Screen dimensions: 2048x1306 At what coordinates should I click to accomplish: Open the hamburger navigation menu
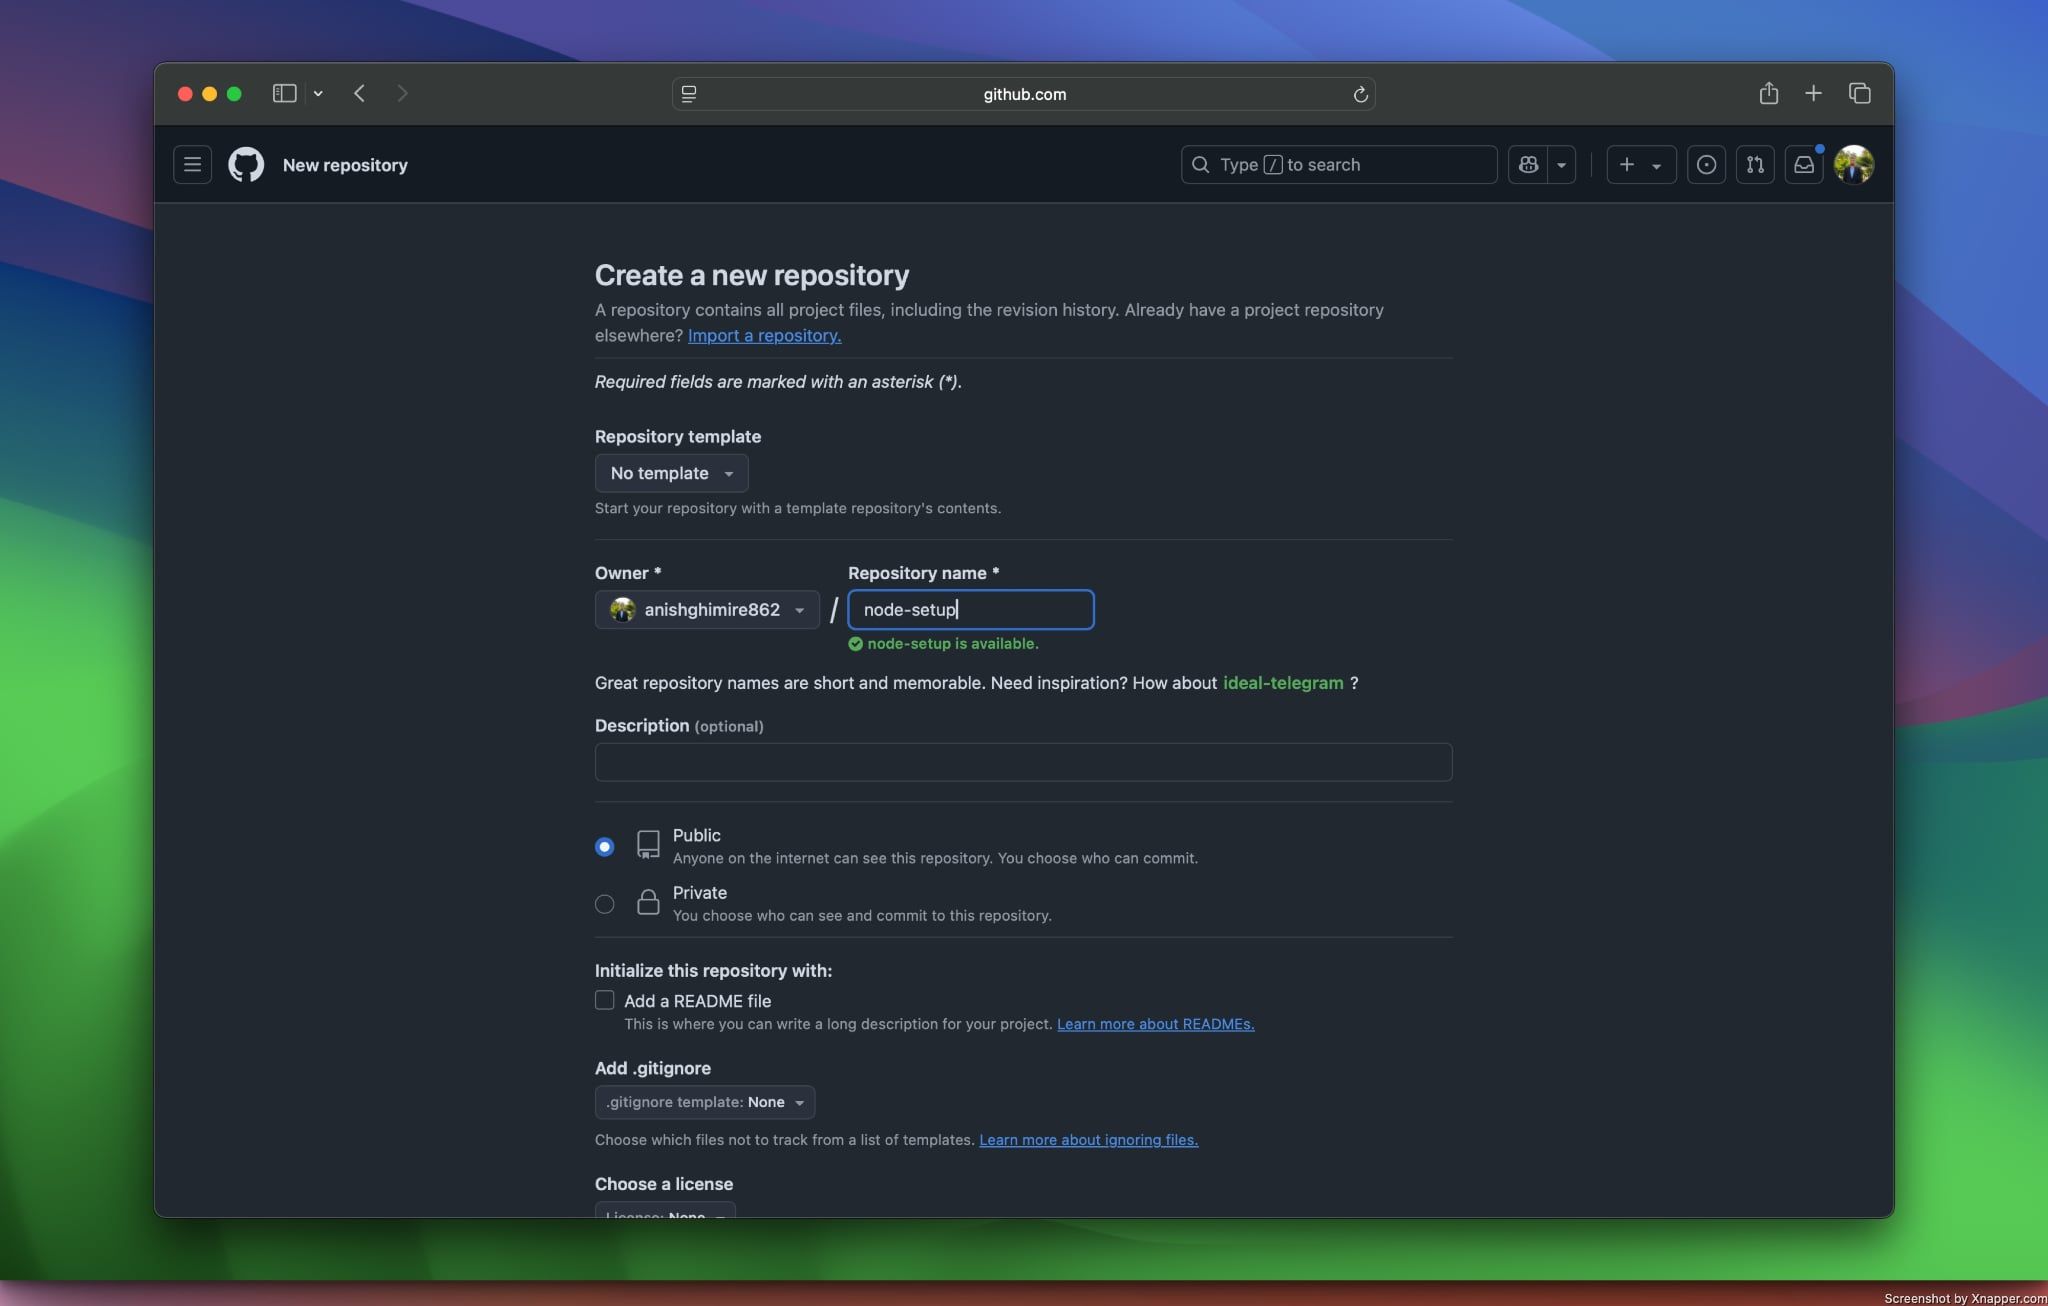(192, 164)
